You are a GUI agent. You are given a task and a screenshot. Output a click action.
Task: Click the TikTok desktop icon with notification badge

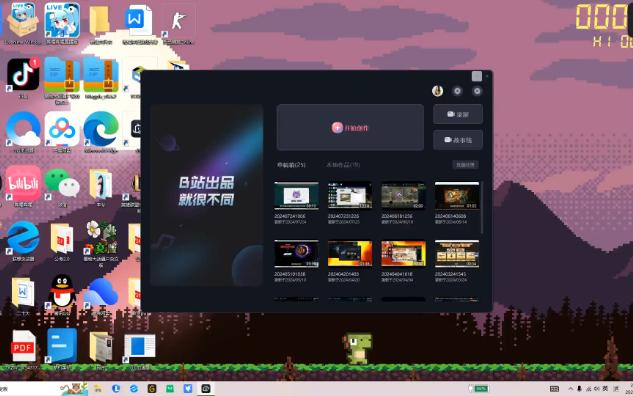pyautogui.click(x=23, y=75)
